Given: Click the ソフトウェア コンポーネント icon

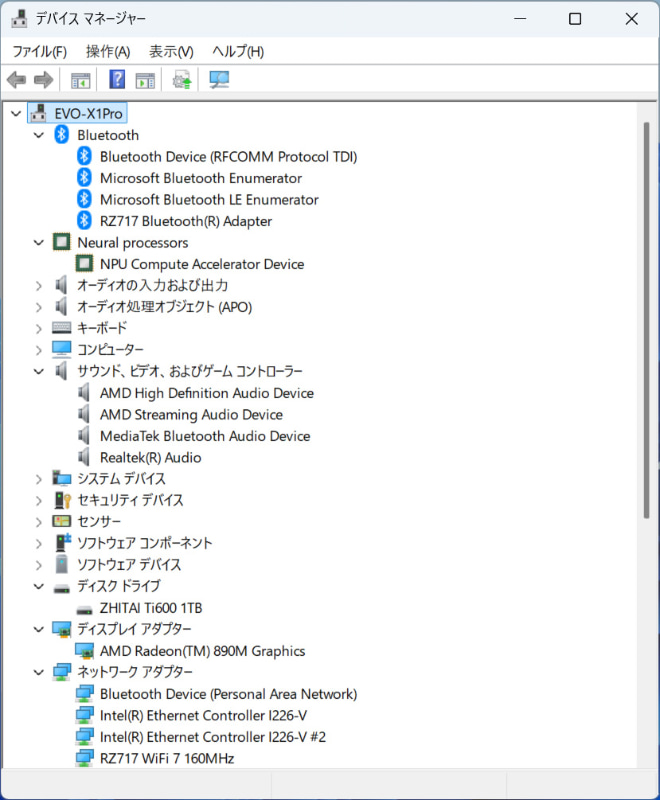Looking at the screenshot, I should point(63,543).
